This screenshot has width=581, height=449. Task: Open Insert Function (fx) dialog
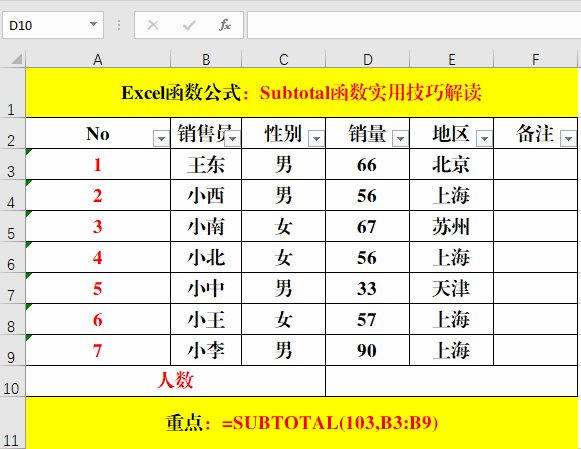click(225, 25)
